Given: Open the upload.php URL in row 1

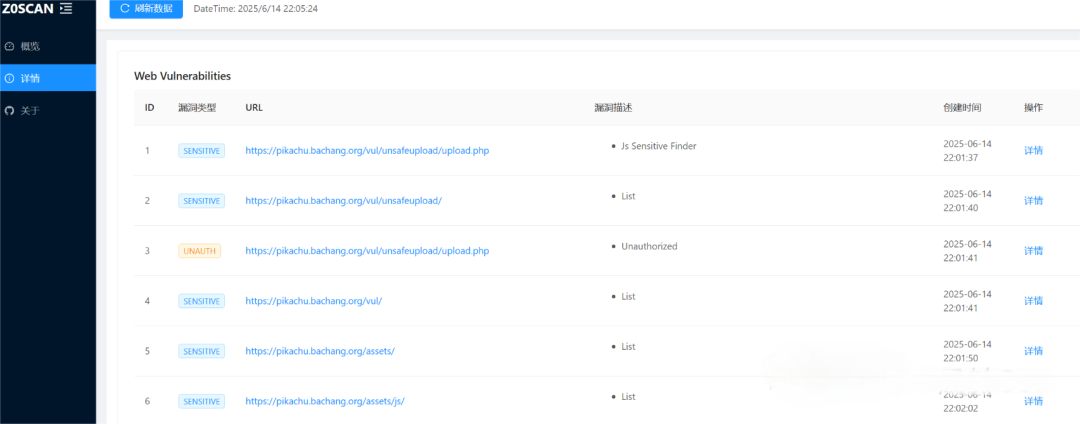Looking at the screenshot, I should click(x=367, y=151).
